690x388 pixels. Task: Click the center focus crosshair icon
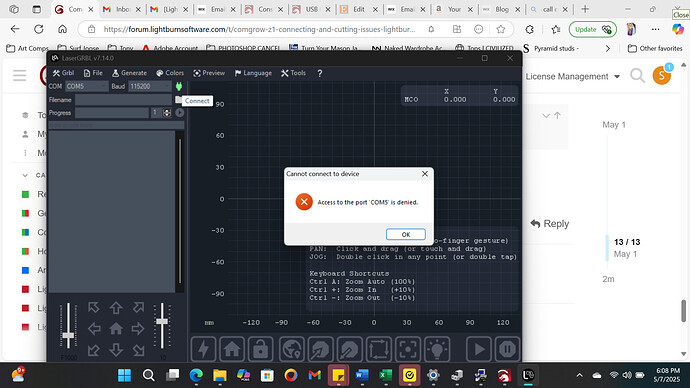pos(408,349)
